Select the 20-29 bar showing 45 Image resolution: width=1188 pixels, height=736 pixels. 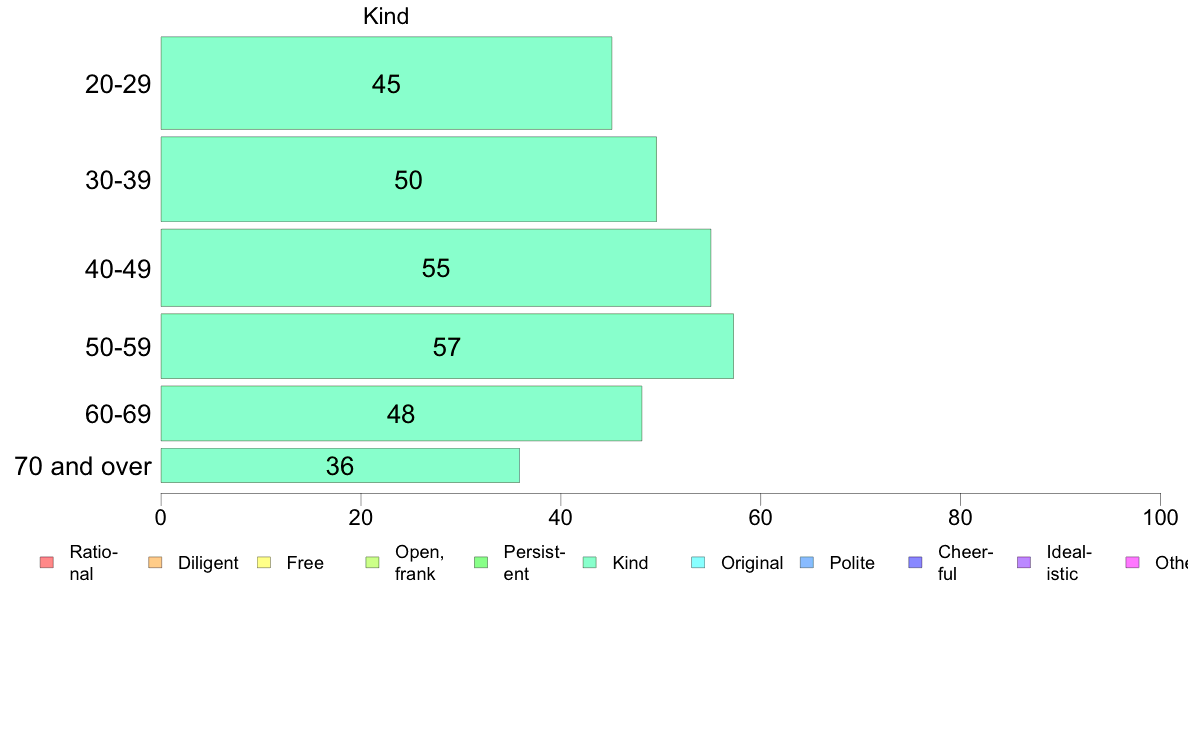pyautogui.click(x=386, y=83)
